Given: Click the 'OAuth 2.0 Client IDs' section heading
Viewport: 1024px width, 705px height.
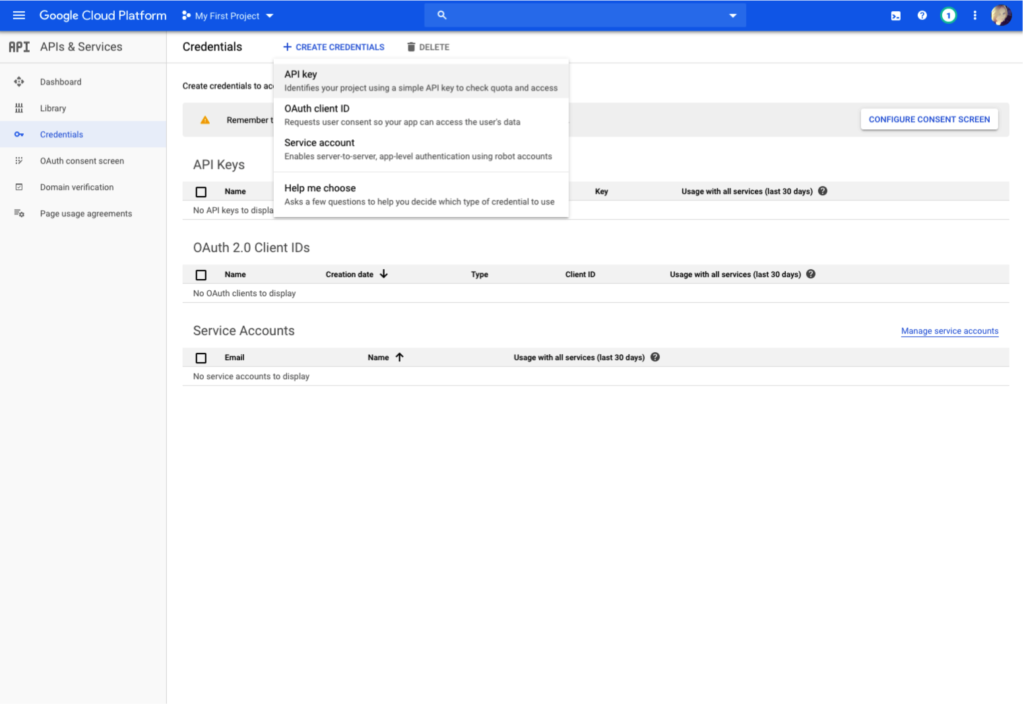Looking at the screenshot, I should click(x=251, y=247).
